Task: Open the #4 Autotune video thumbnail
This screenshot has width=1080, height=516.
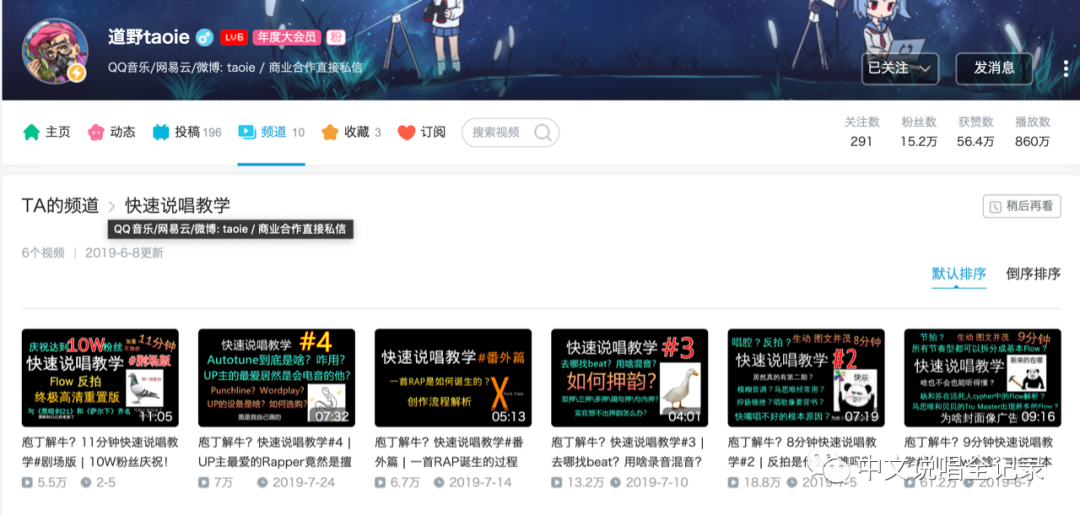Action: [277, 378]
